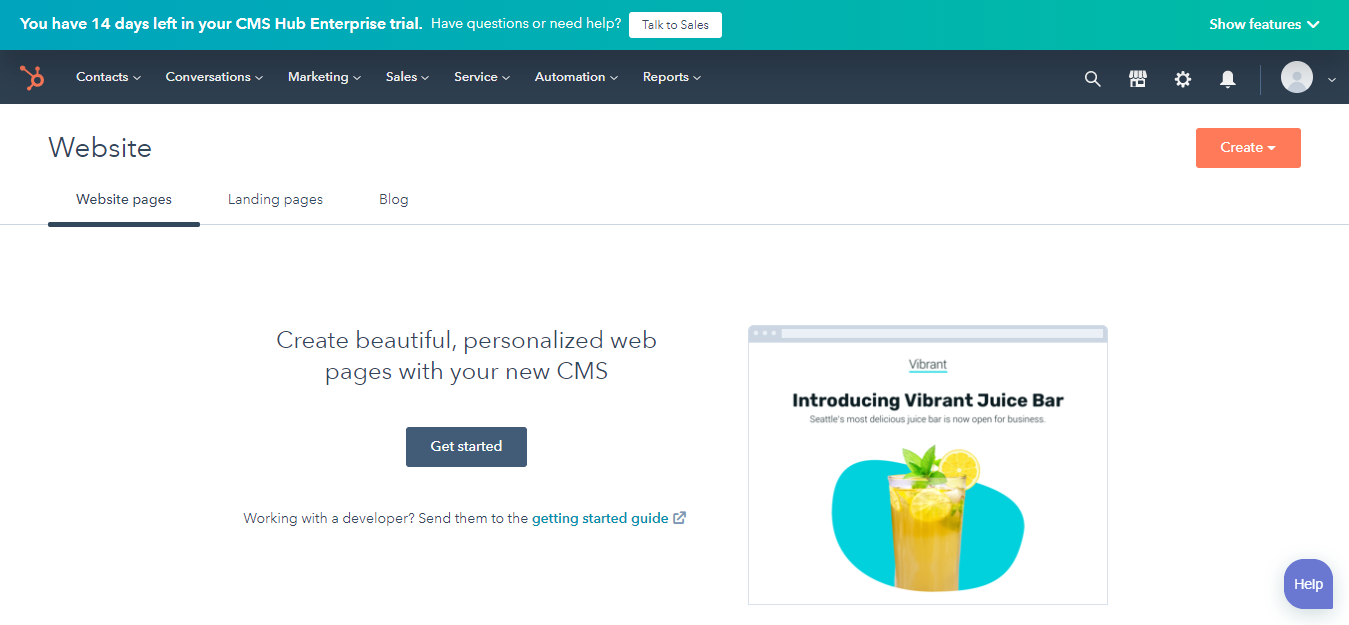1349x625 pixels.
Task: Click the HubSpot sprocket logo
Action: click(31, 77)
